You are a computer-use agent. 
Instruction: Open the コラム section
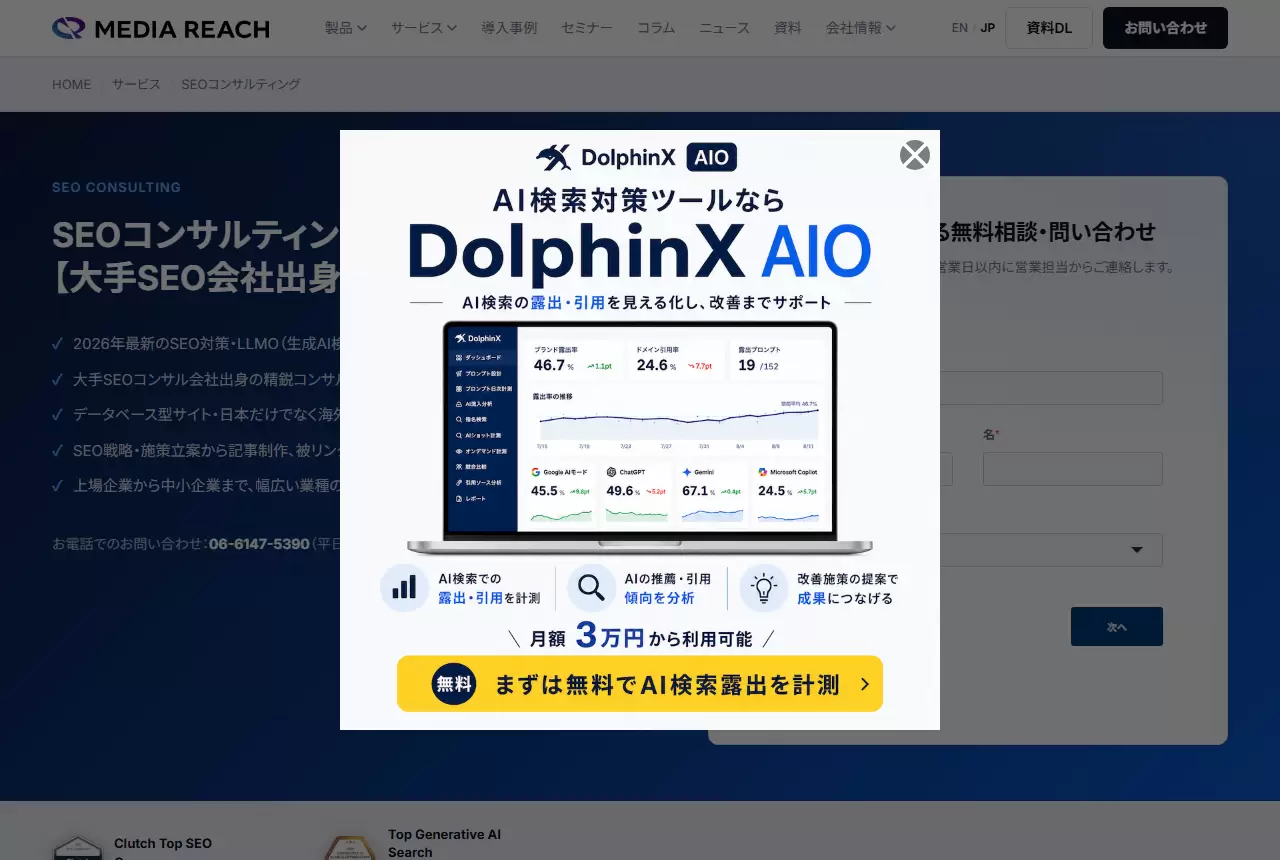pyautogui.click(x=655, y=28)
